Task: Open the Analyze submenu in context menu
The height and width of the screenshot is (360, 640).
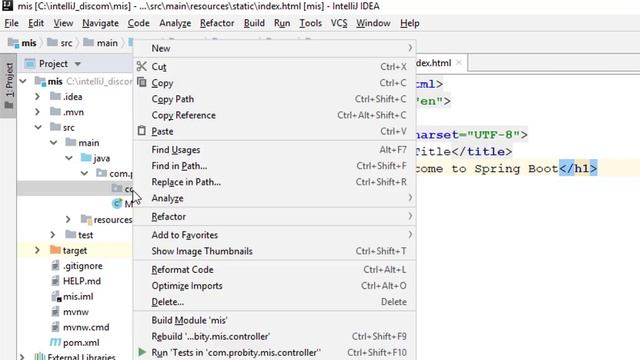Action: [x=274, y=198]
